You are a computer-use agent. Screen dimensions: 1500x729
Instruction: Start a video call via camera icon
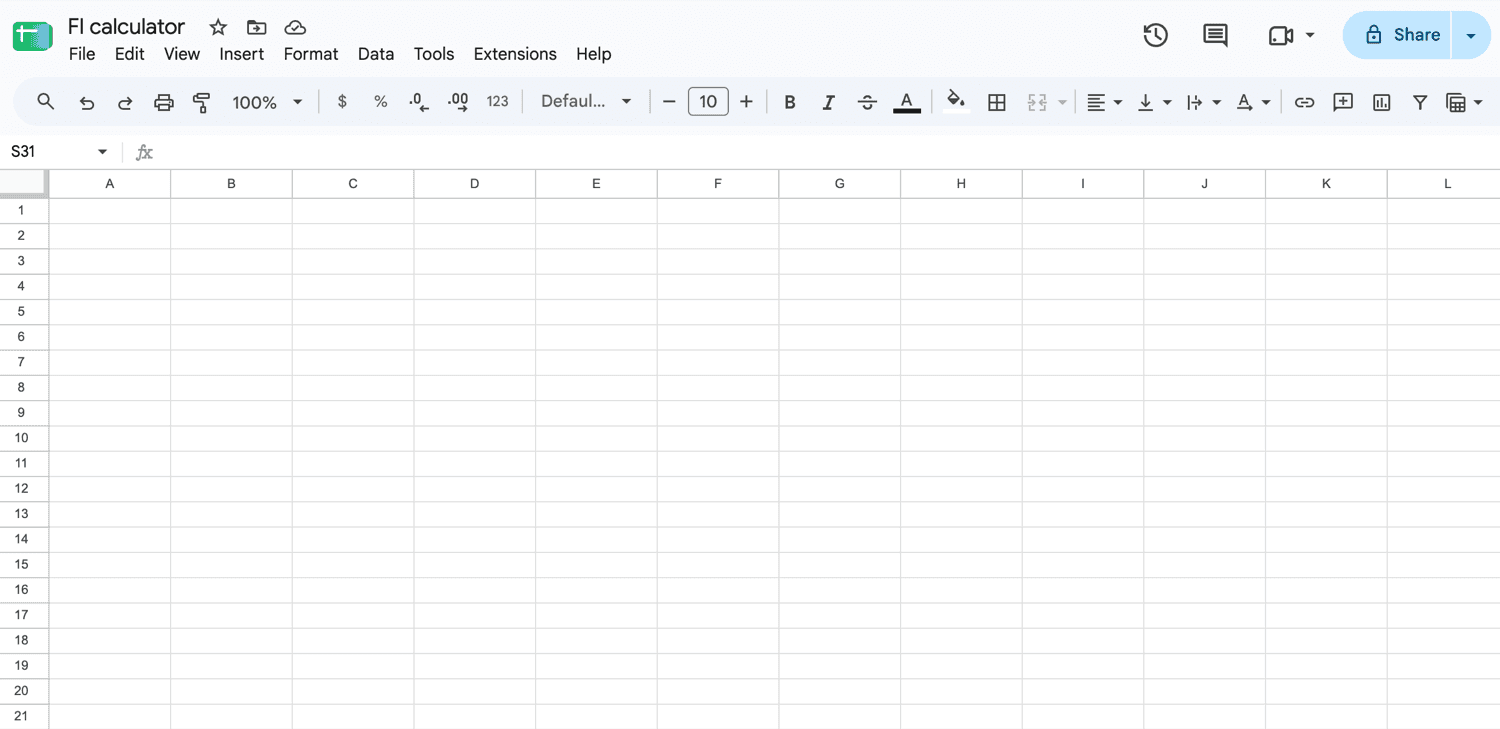pyautogui.click(x=1281, y=35)
